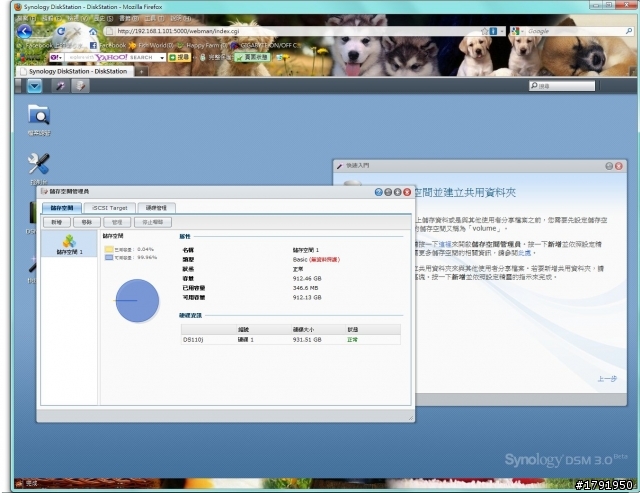Open the 說明 (H) menu in Firefox
640x493 pixels.
click(x=180, y=18)
